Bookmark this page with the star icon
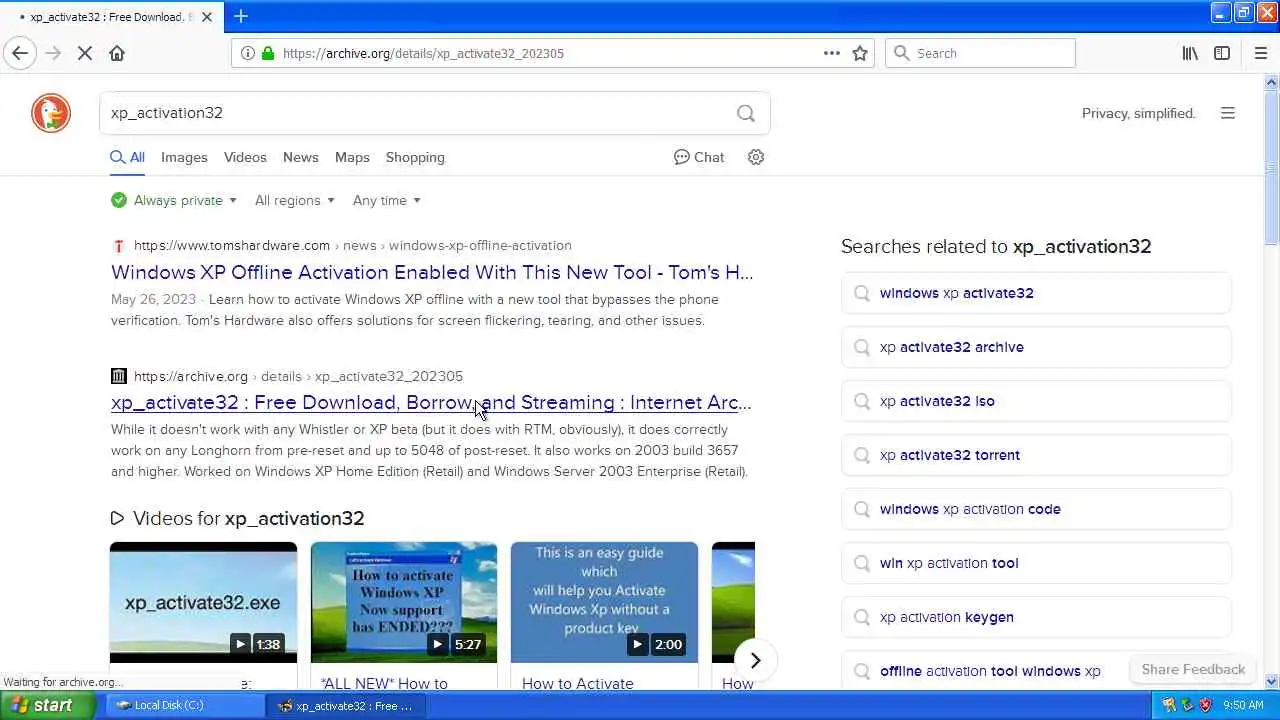 point(860,53)
